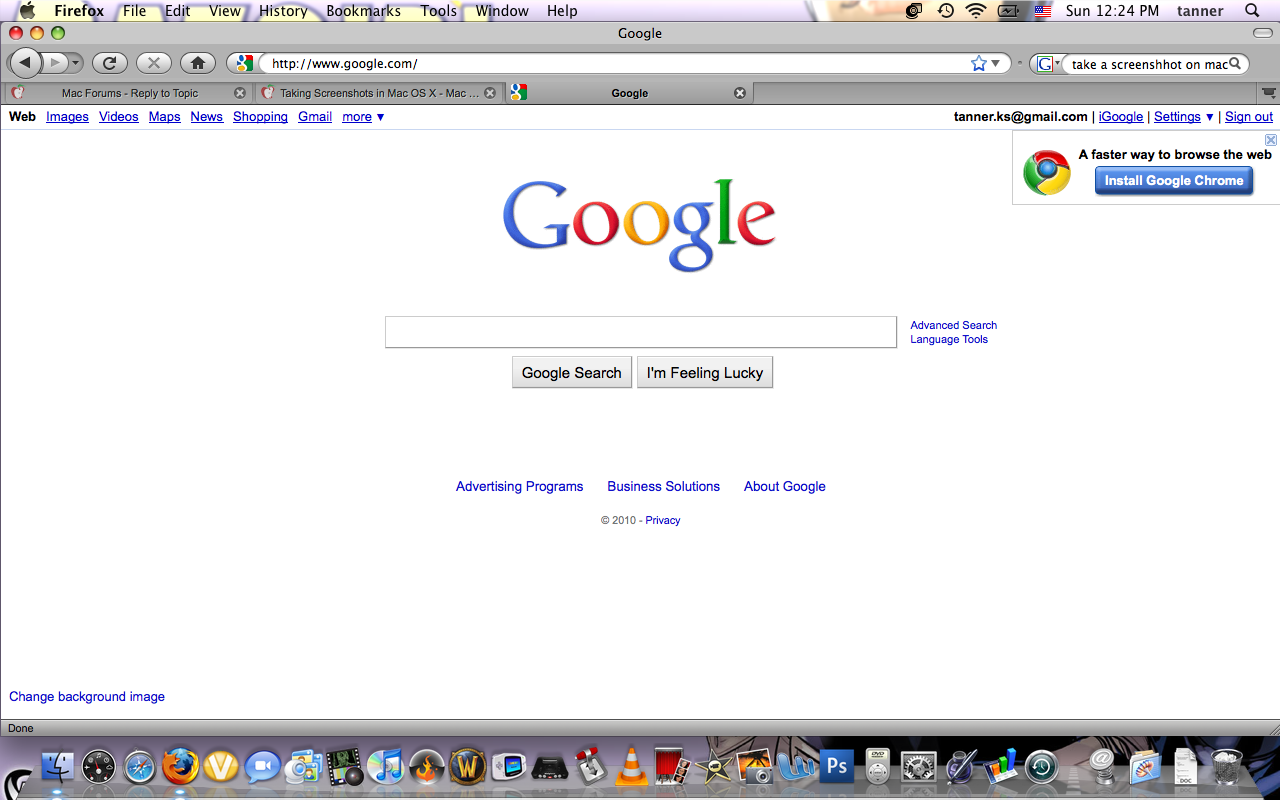
Task: Click Install Google Chrome button
Action: 1174,181
